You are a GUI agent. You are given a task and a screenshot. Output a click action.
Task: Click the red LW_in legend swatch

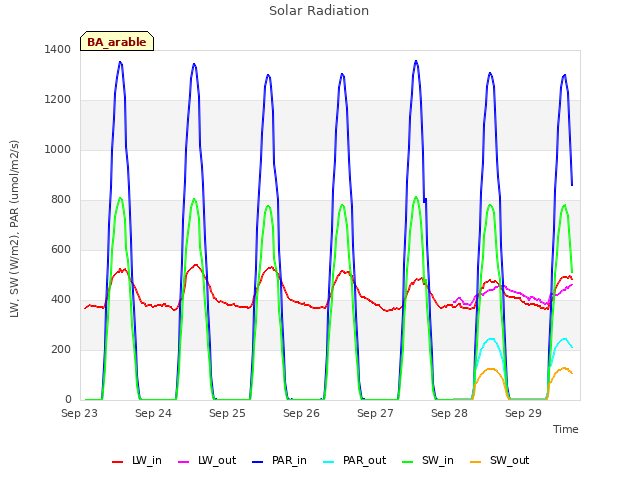[118, 462]
